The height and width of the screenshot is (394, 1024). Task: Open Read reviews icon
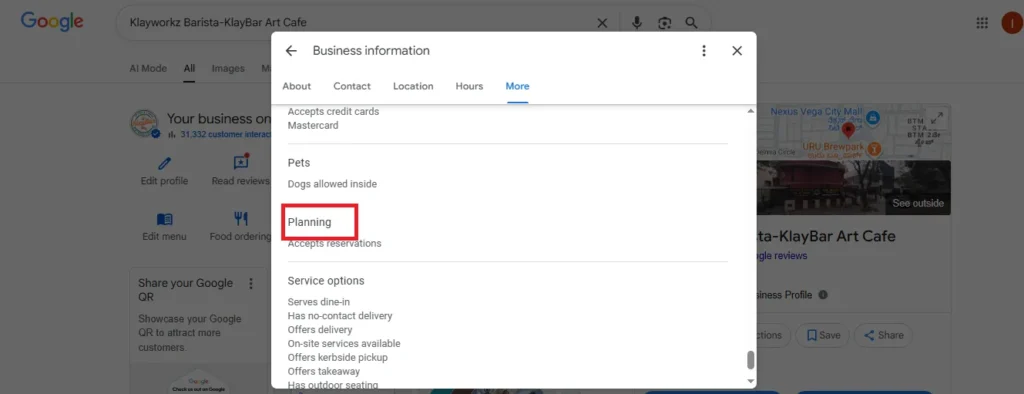click(x=241, y=162)
